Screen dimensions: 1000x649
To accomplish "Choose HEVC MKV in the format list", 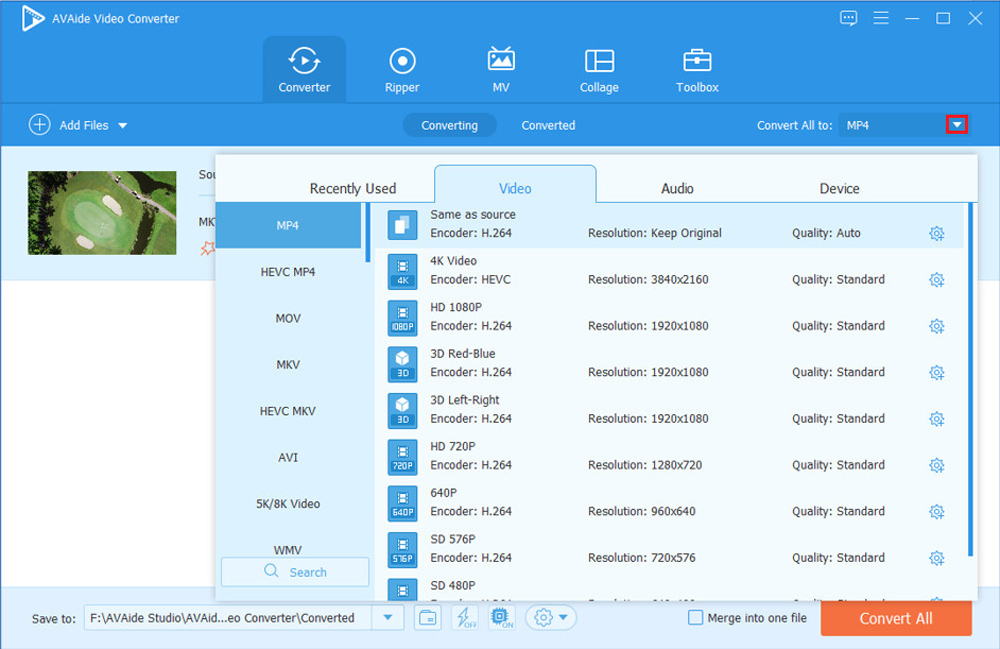I will click(x=288, y=411).
